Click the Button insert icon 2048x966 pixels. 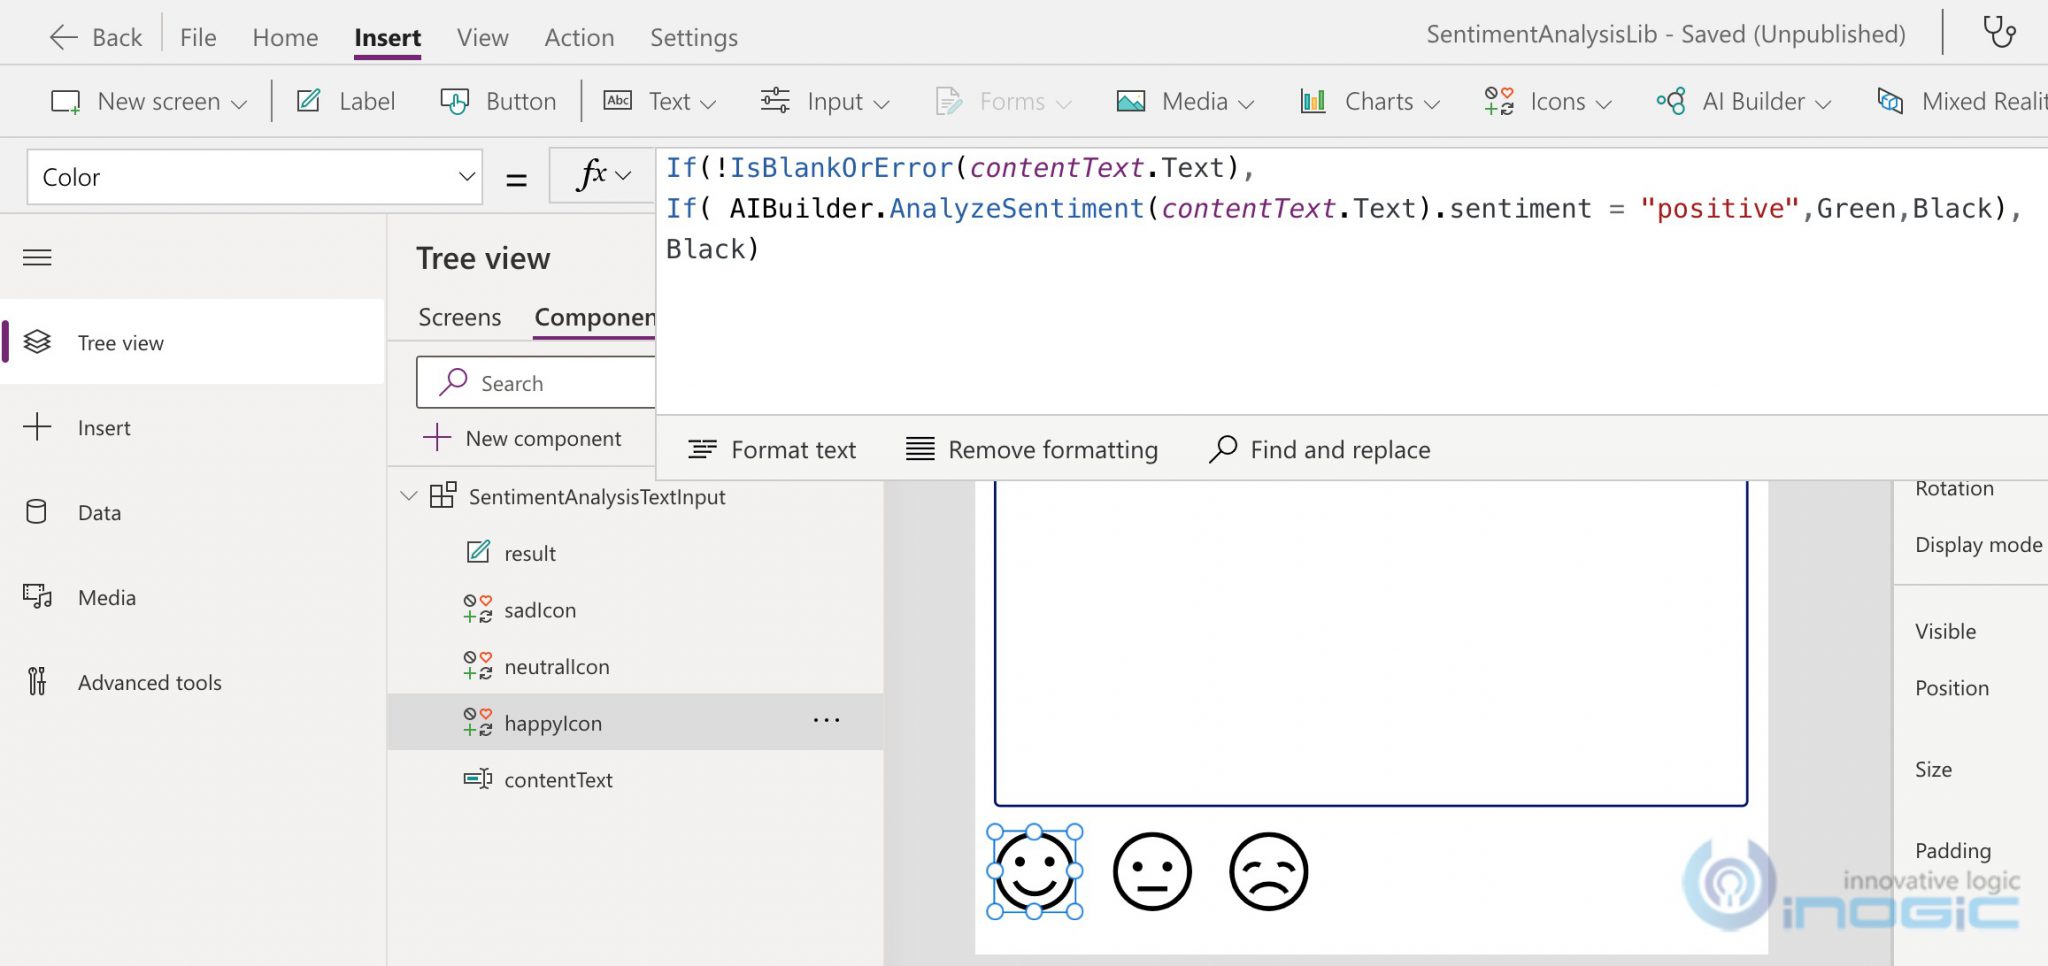455,101
